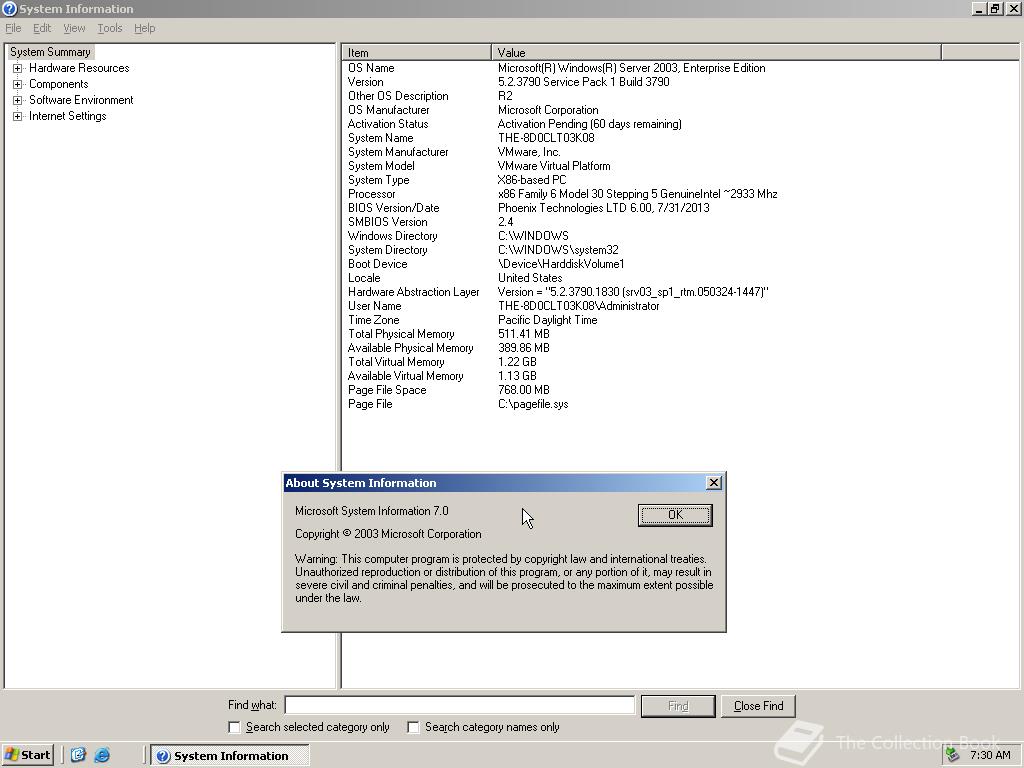Click the Close Find button

pyautogui.click(x=758, y=706)
